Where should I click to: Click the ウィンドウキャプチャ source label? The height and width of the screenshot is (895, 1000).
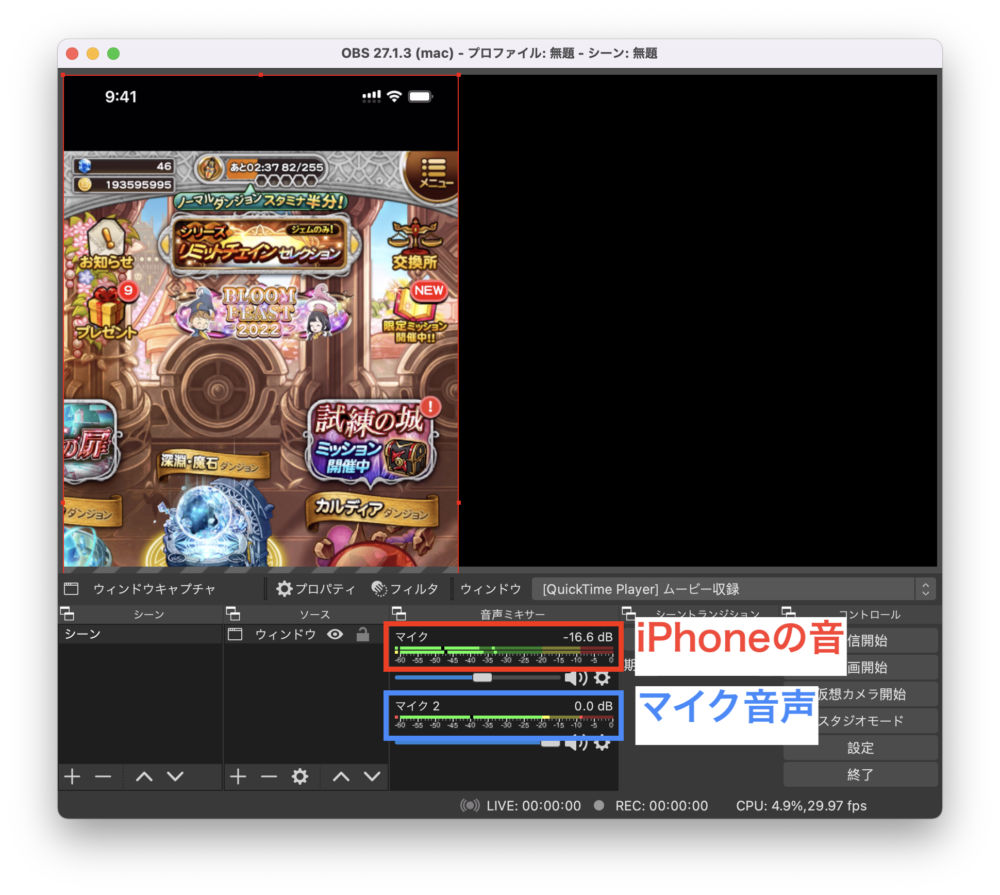pyautogui.click(x=154, y=589)
